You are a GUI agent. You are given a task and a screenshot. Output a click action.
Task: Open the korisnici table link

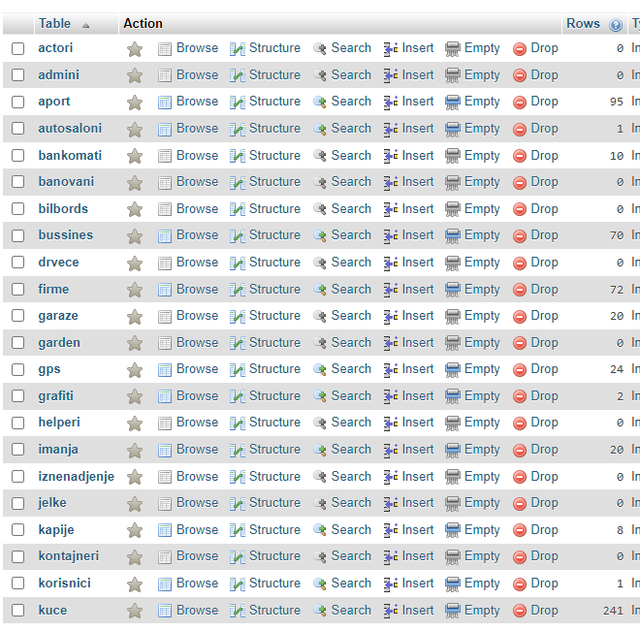[x=64, y=583]
